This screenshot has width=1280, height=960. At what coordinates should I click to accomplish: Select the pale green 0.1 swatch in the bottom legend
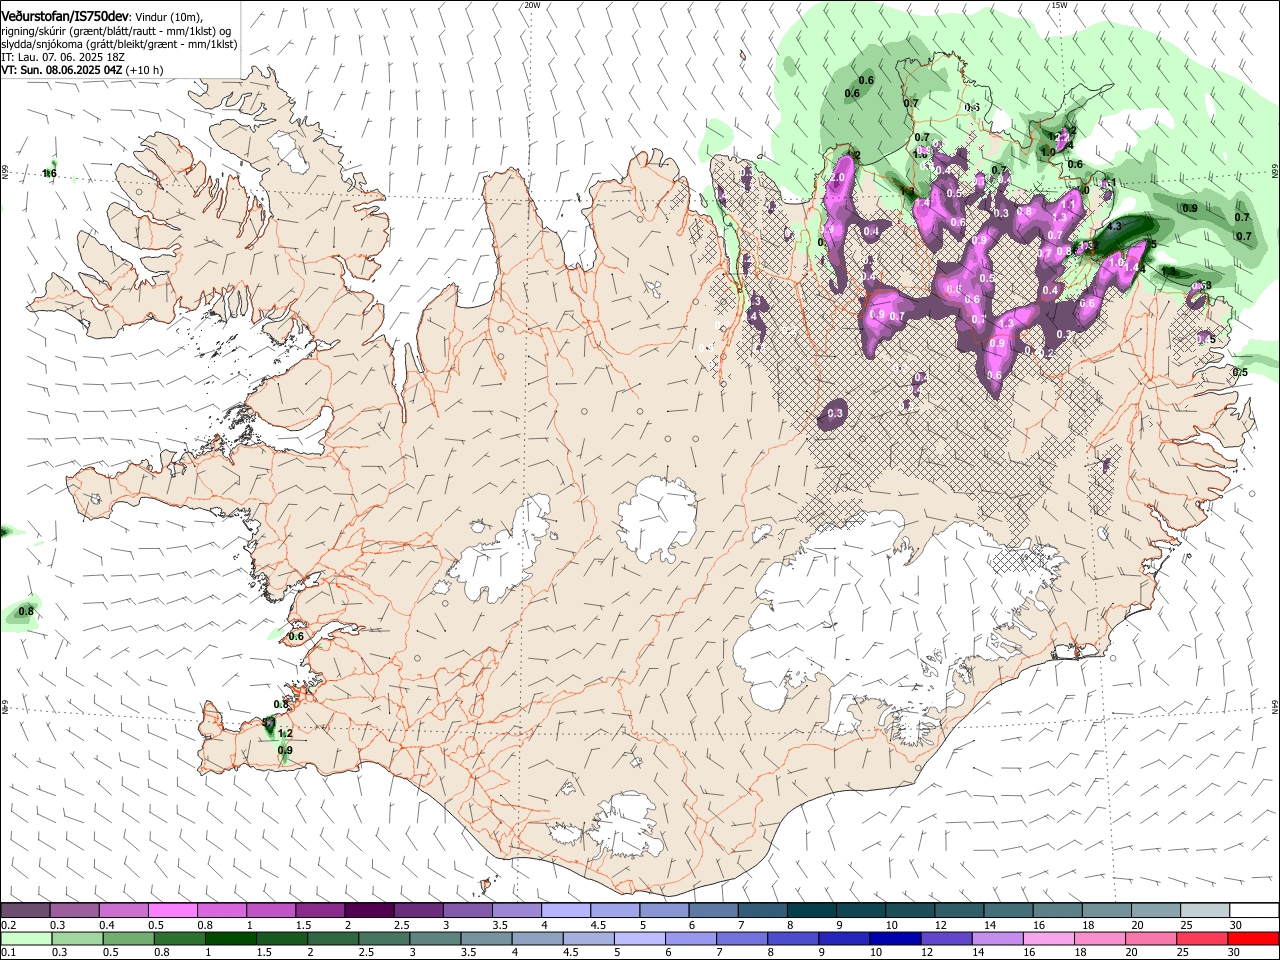[x=25, y=939]
